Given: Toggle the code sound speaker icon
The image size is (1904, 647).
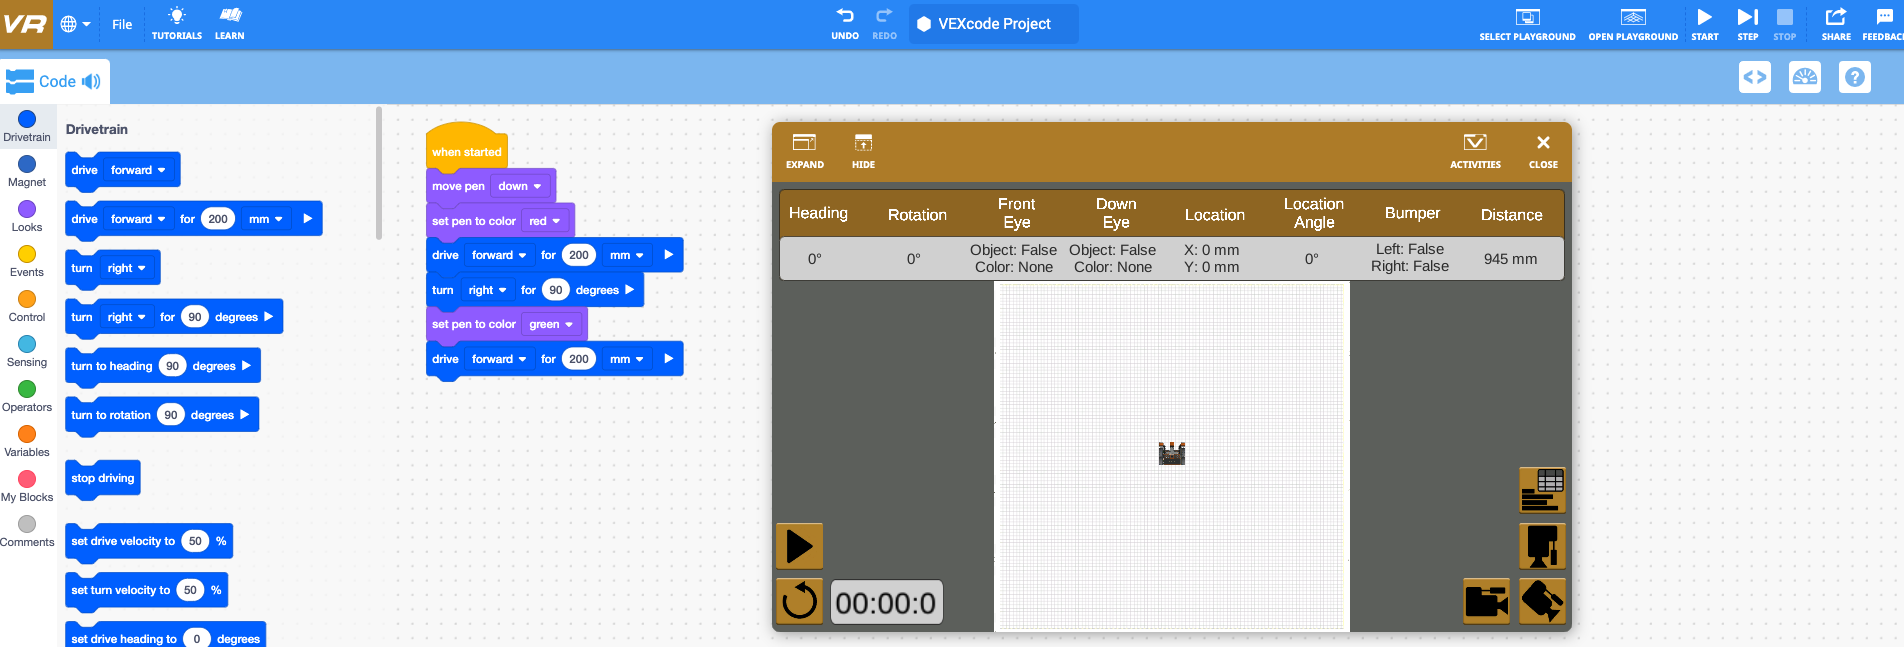Looking at the screenshot, I should tap(91, 82).
